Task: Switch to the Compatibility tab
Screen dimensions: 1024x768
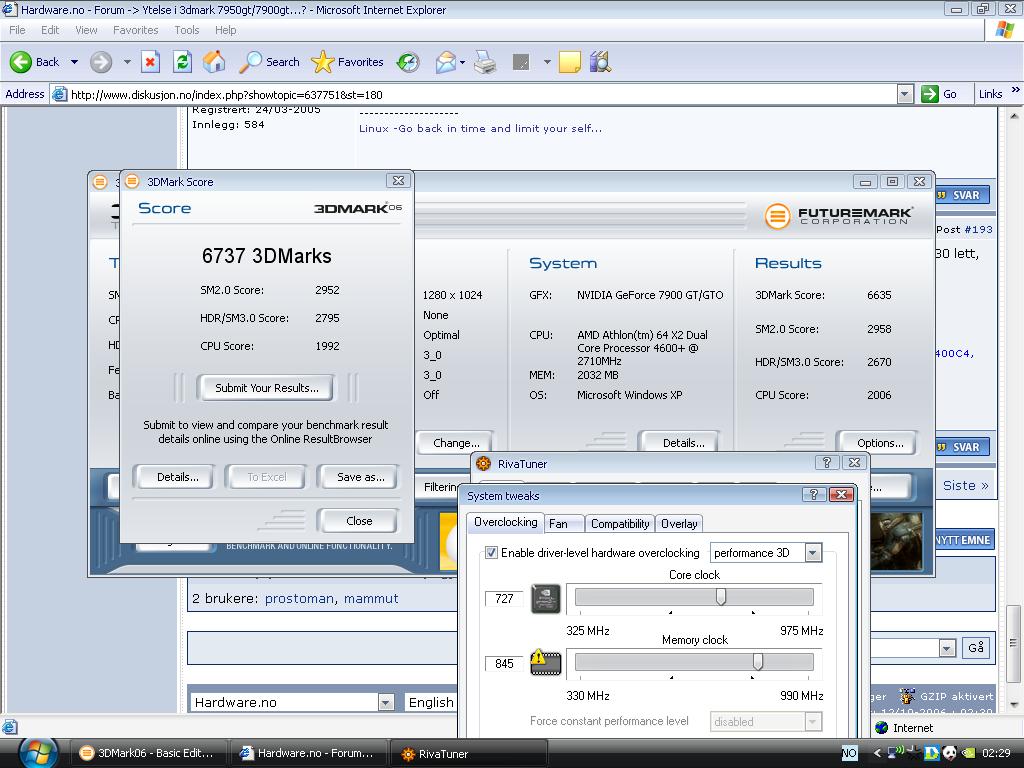Action: click(620, 524)
